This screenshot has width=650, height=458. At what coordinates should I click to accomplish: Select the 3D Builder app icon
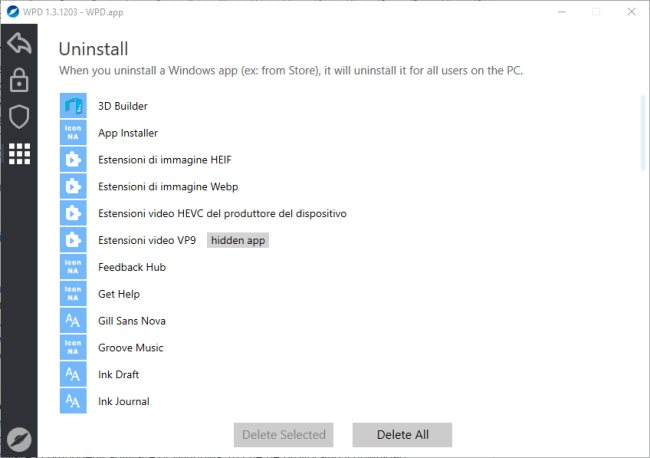tap(73, 106)
